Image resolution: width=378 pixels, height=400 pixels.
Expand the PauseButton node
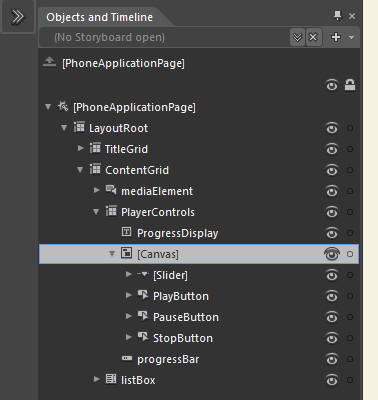coord(128,317)
